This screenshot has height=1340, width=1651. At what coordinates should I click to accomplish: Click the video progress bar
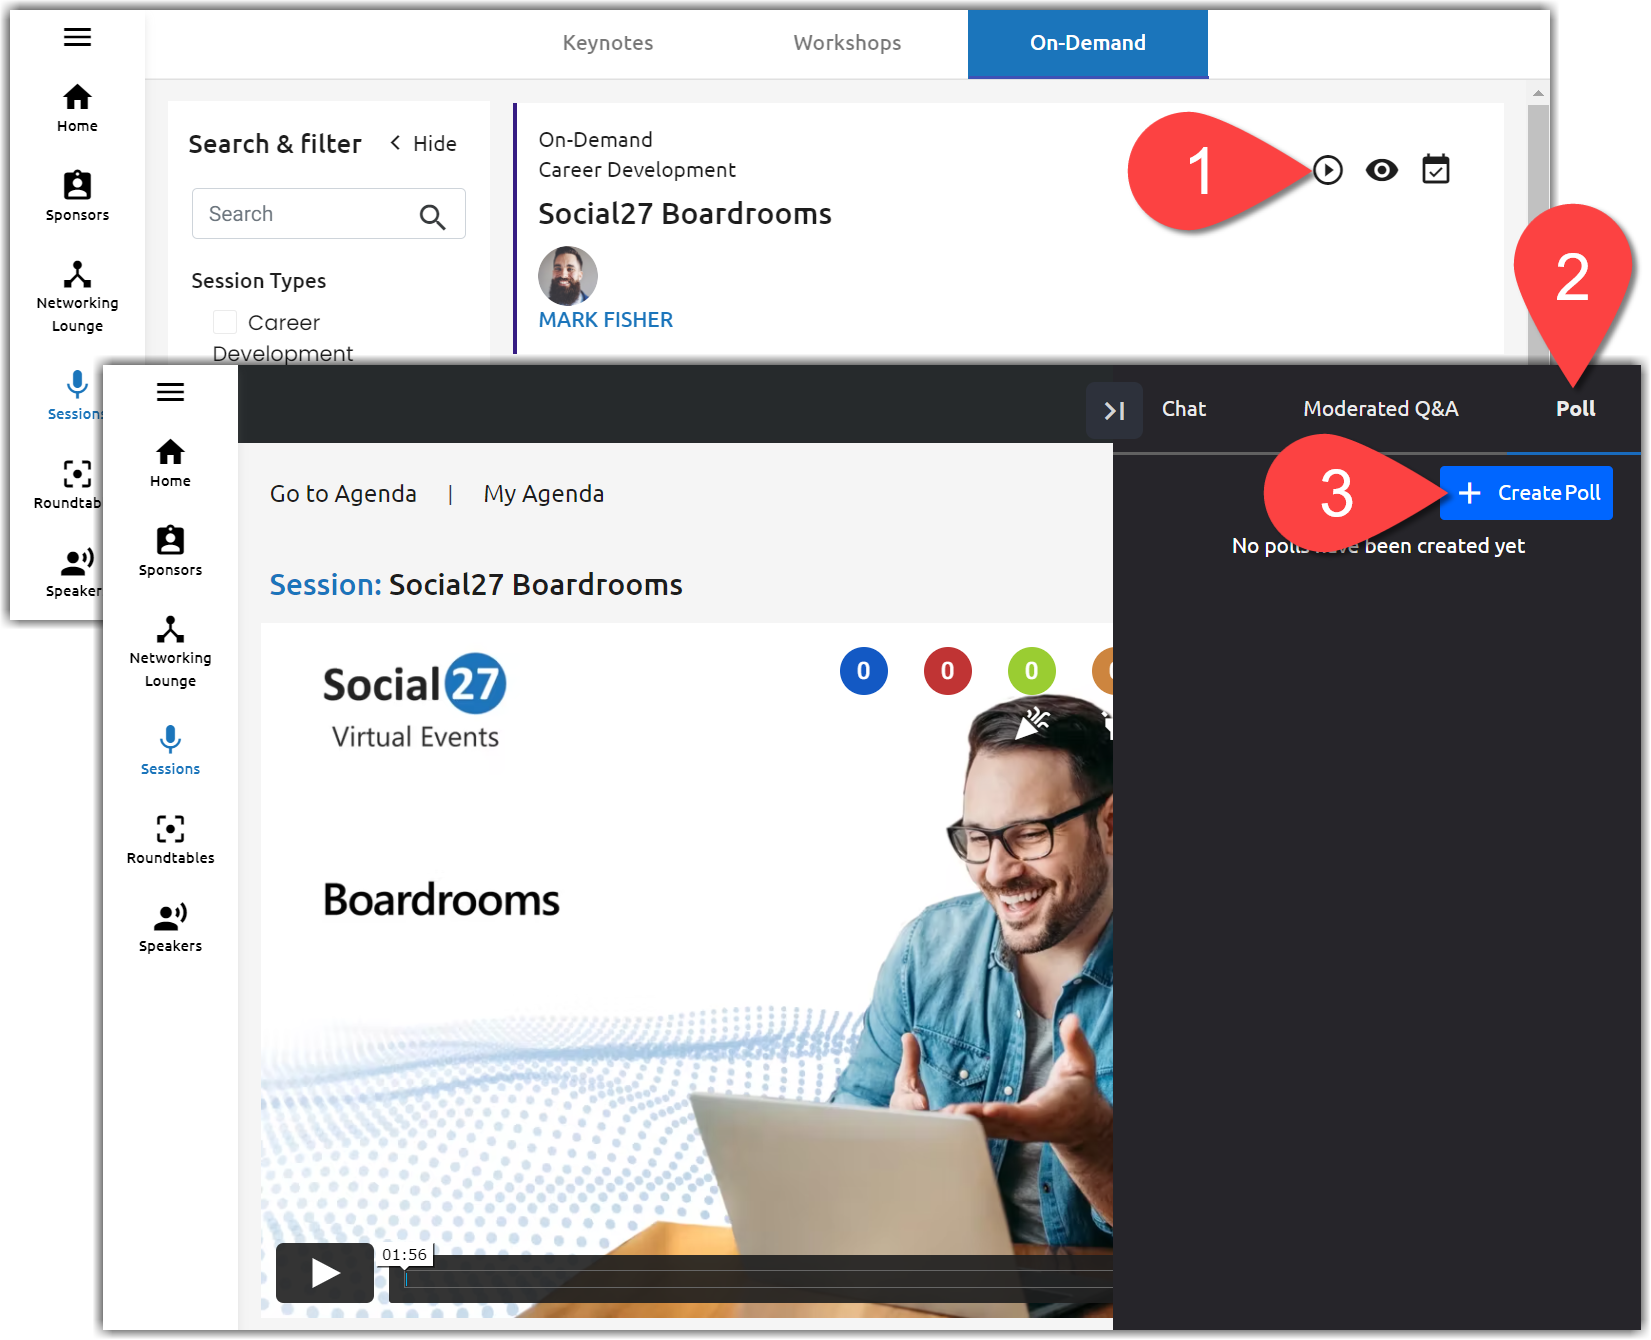click(750, 1279)
